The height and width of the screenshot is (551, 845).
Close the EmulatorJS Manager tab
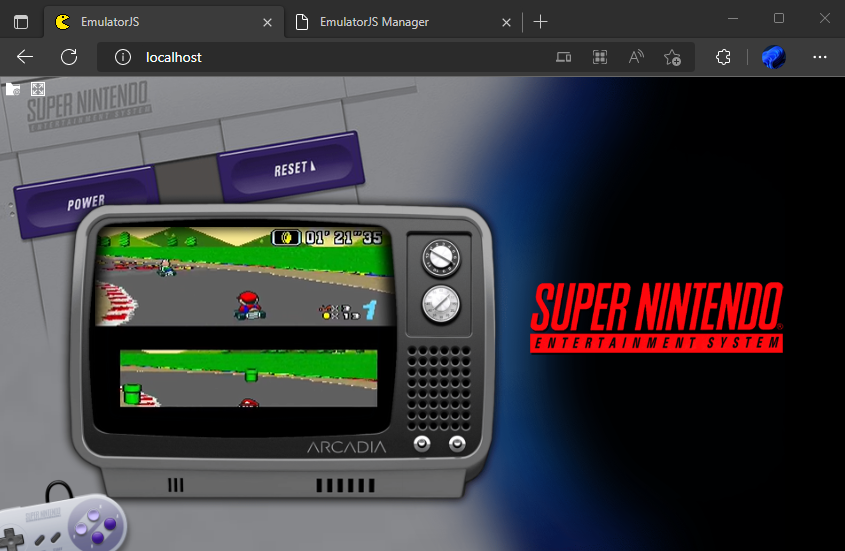coord(506,22)
